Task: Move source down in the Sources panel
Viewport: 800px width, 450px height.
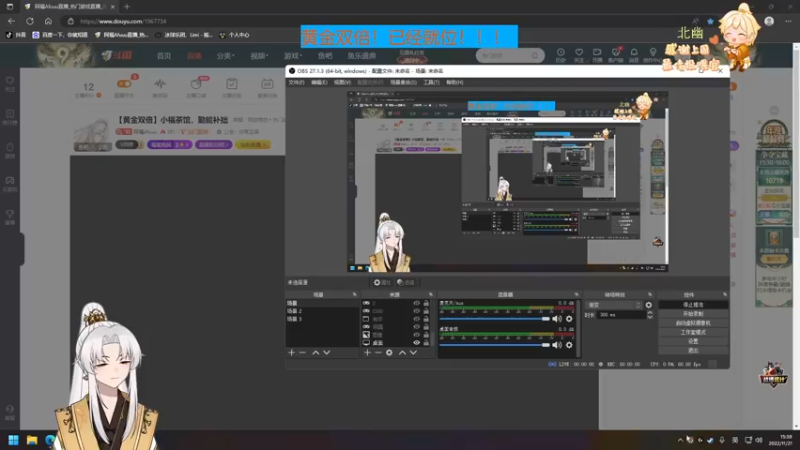Action: pos(413,353)
